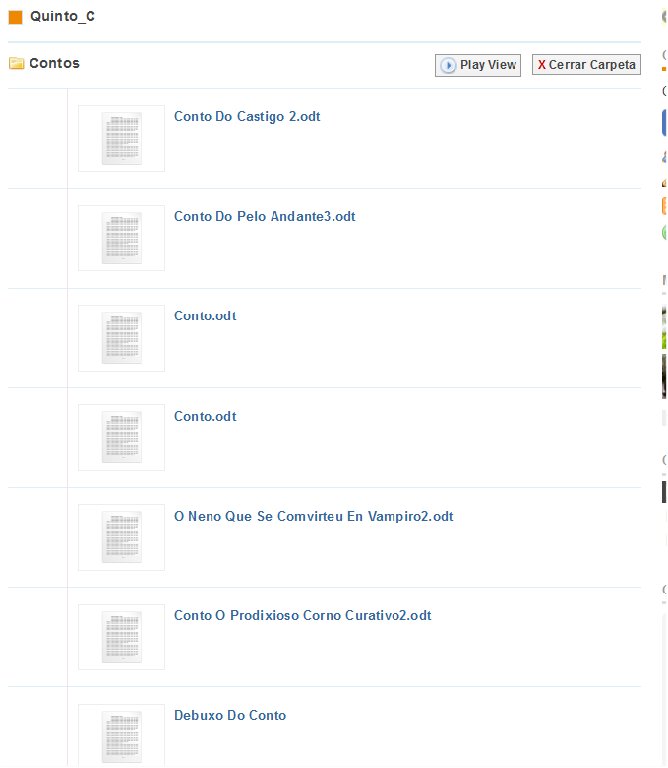Select the Quinto_C heading
Image resolution: width=668 pixels, height=768 pixels.
[62, 17]
